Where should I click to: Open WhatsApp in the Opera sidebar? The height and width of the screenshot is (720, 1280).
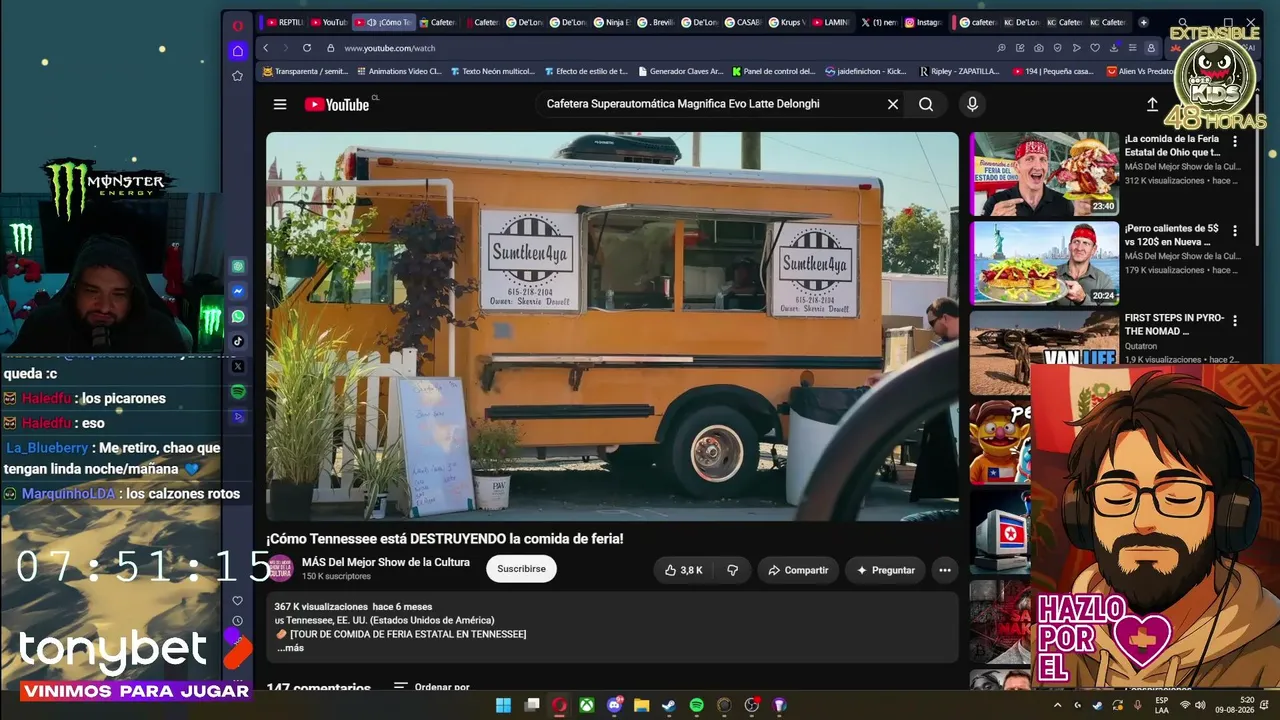pyautogui.click(x=238, y=316)
